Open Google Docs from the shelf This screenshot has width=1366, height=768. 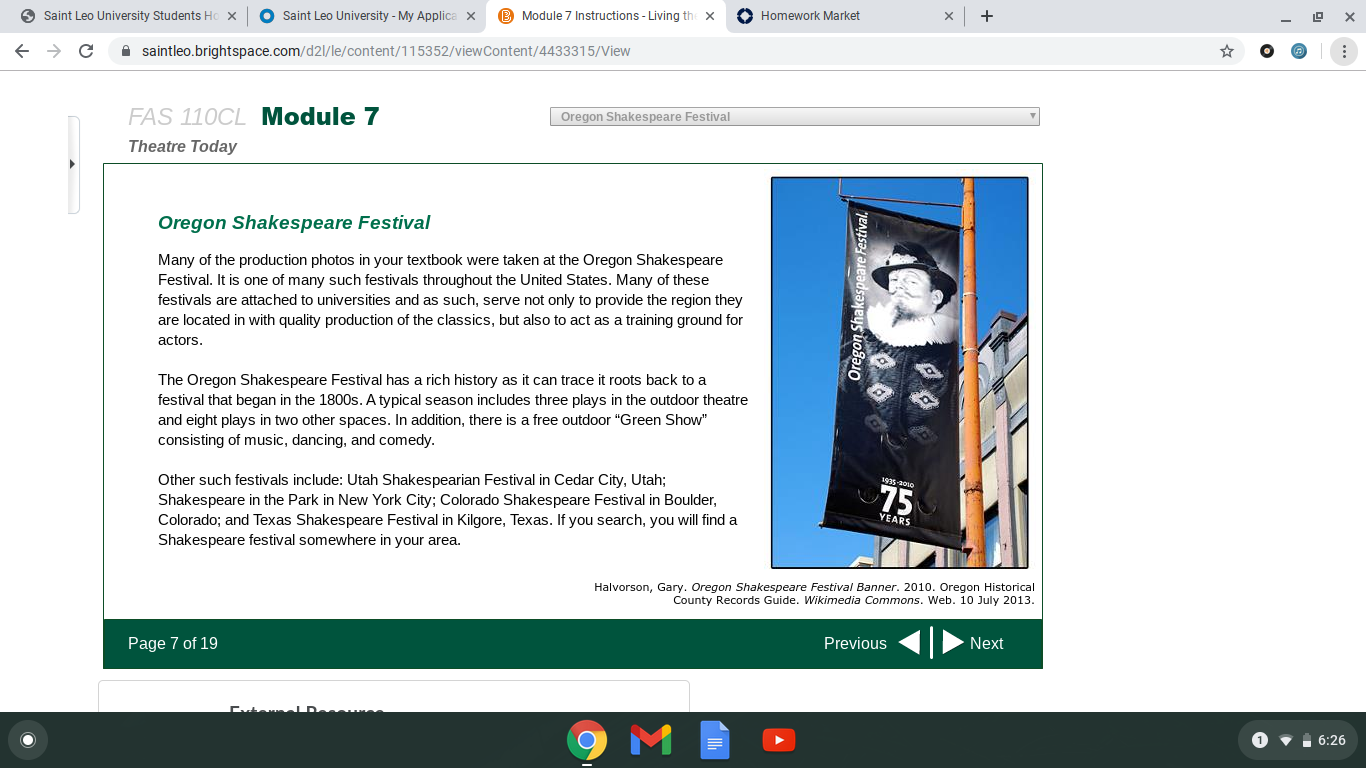(715, 740)
